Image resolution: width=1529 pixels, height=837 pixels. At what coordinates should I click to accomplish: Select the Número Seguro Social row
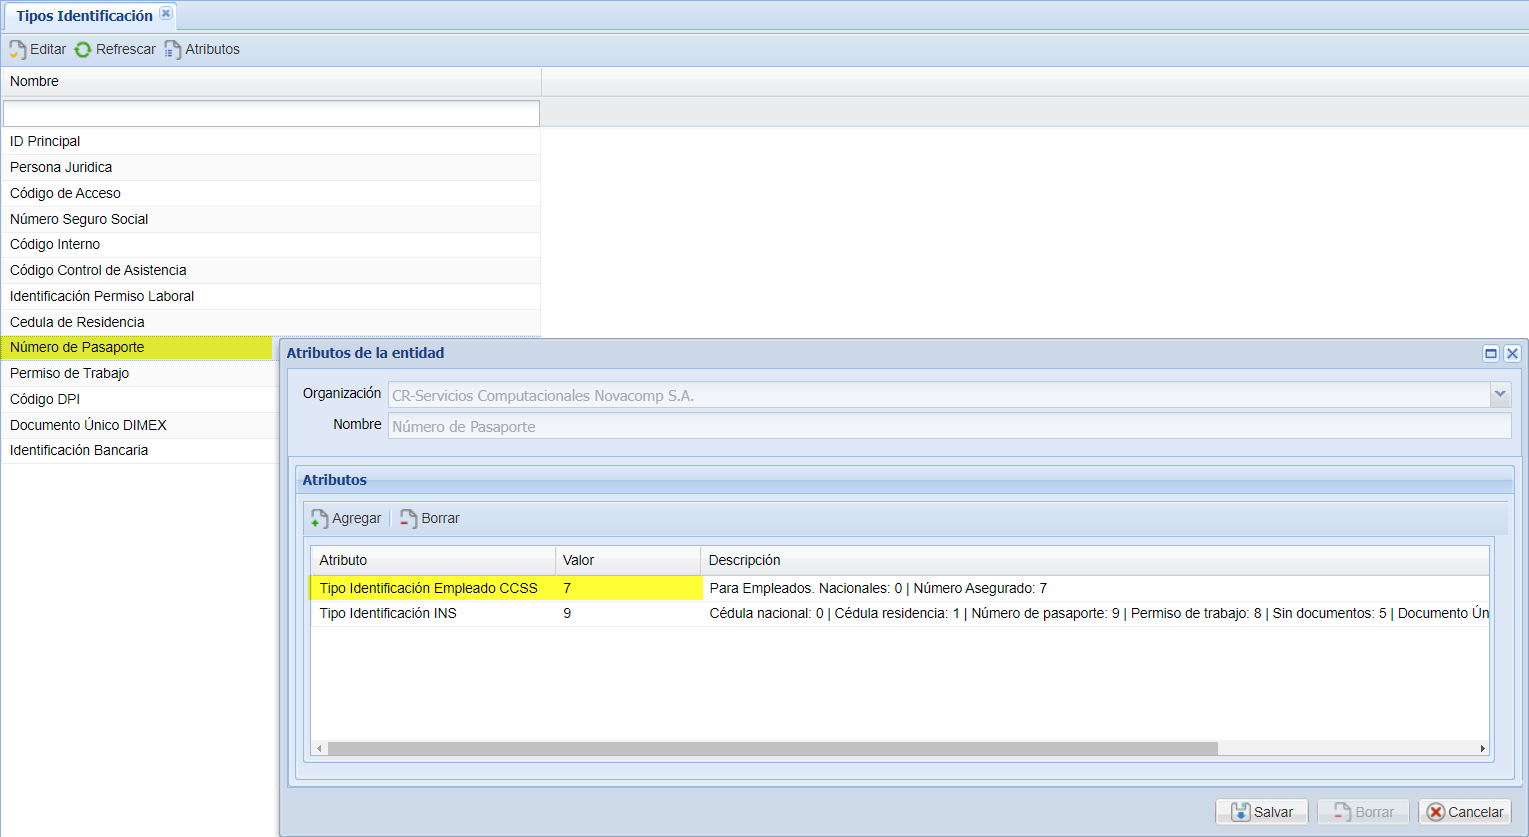271,219
